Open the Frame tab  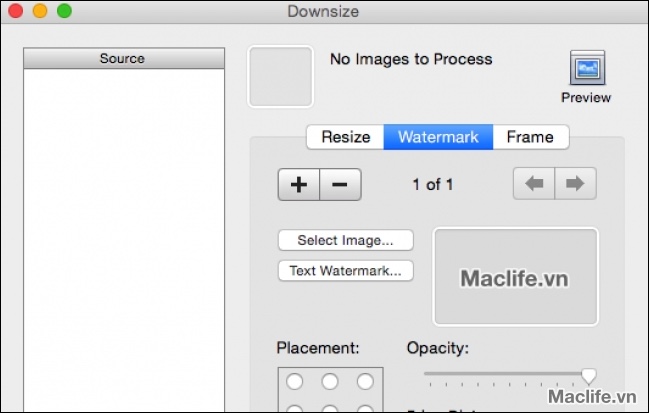coord(530,137)
